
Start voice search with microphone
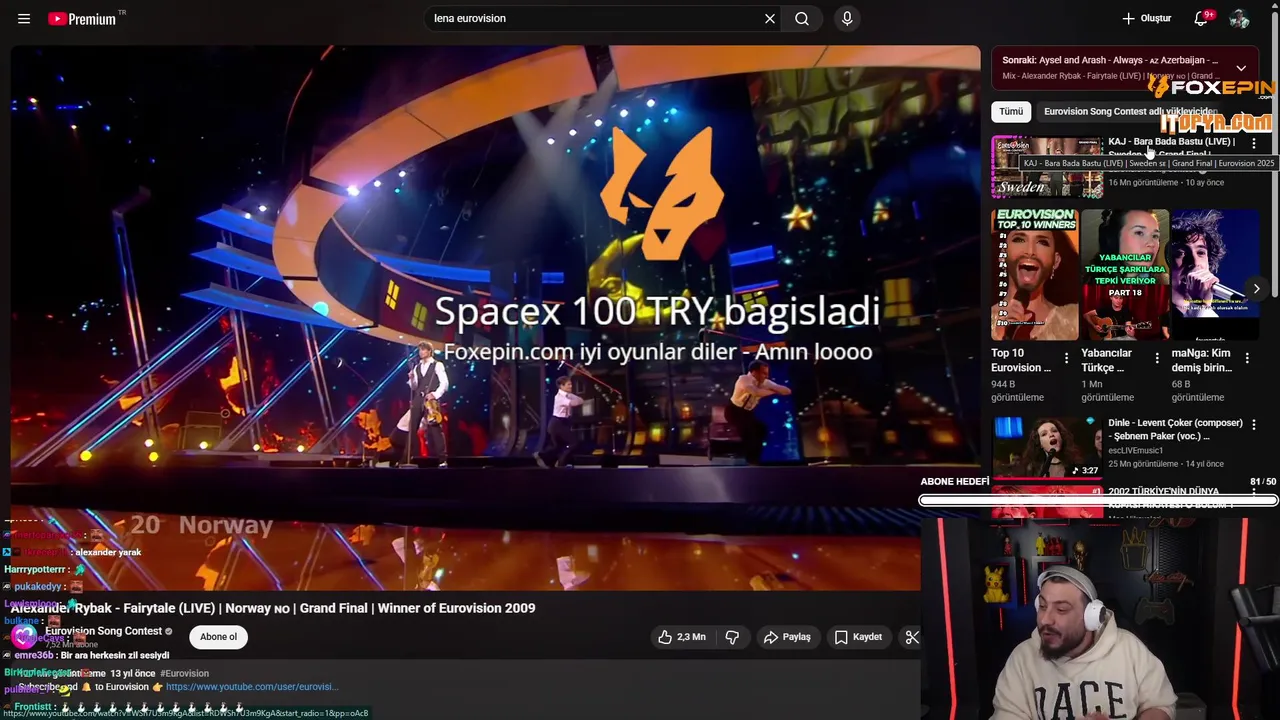847,19
